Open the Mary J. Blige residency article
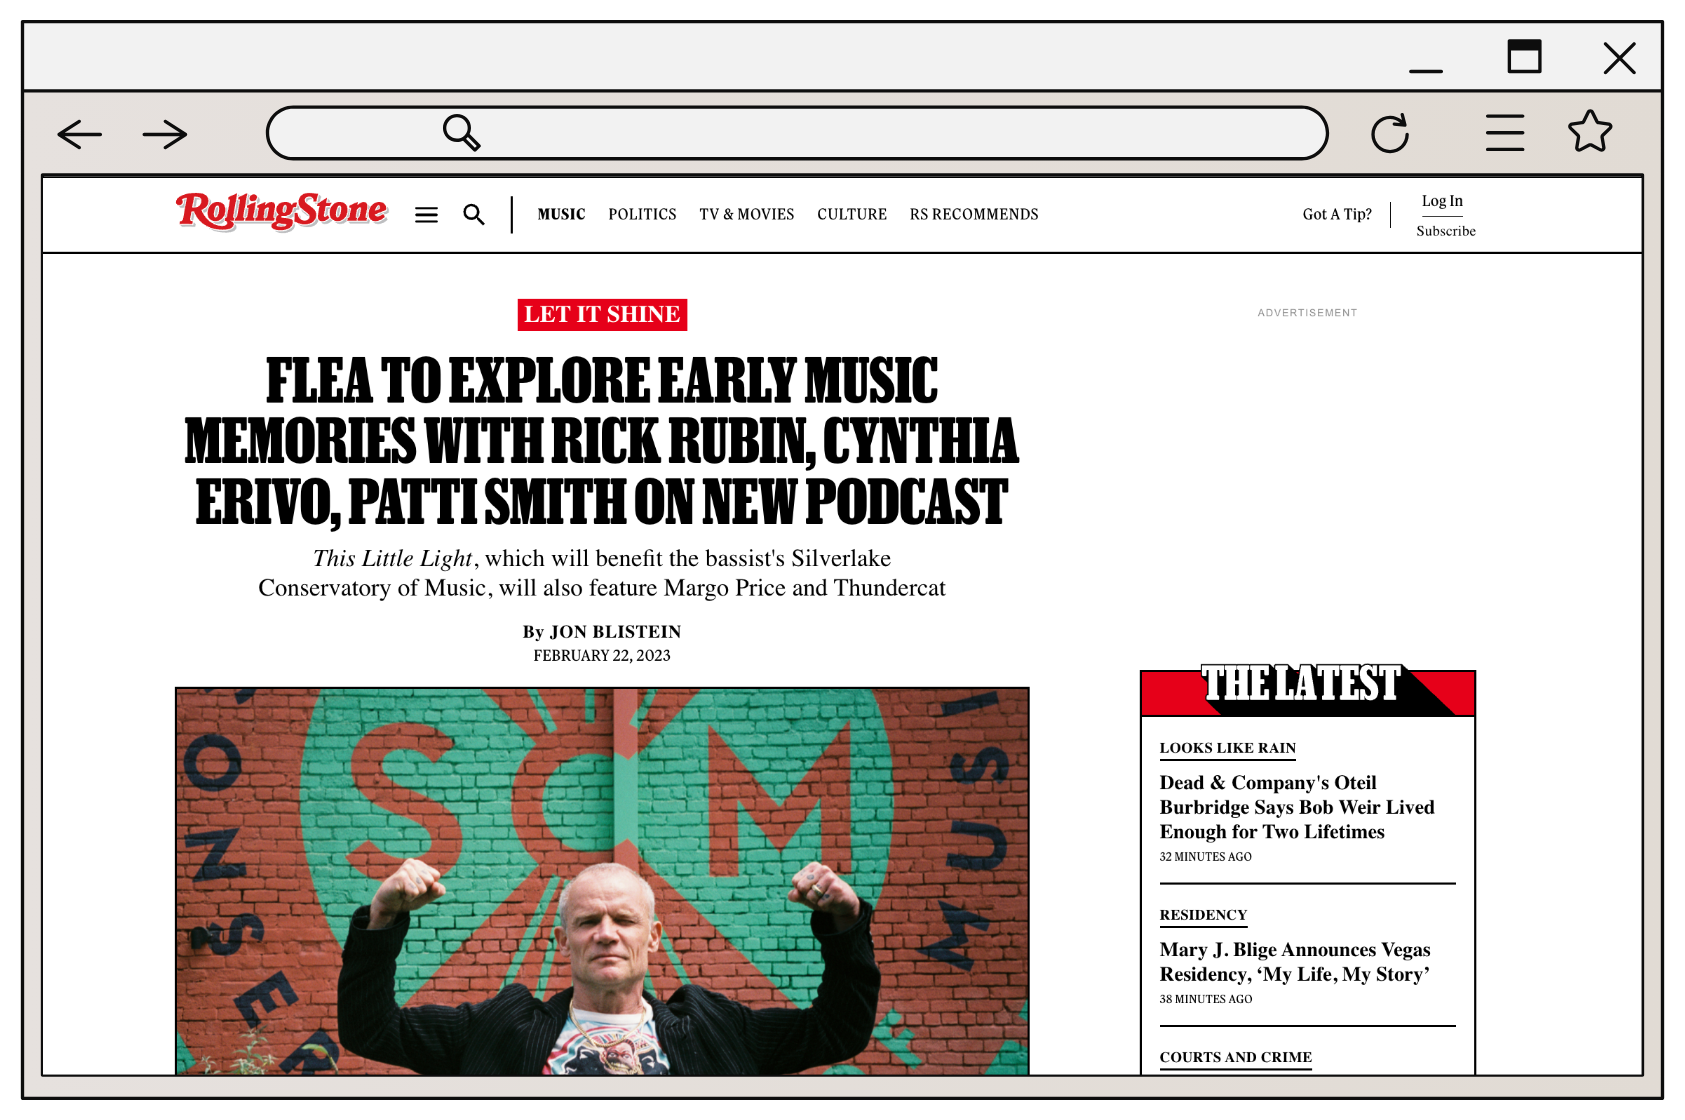 coord(1294,961)
